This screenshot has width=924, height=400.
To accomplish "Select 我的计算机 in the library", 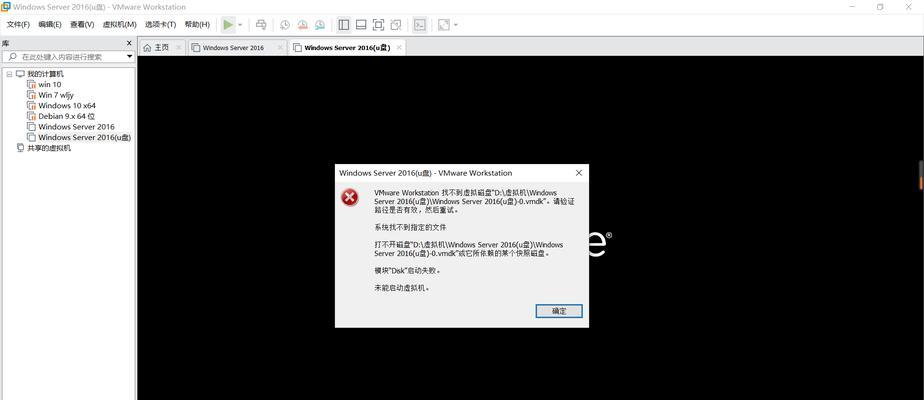I will (45, 74).
